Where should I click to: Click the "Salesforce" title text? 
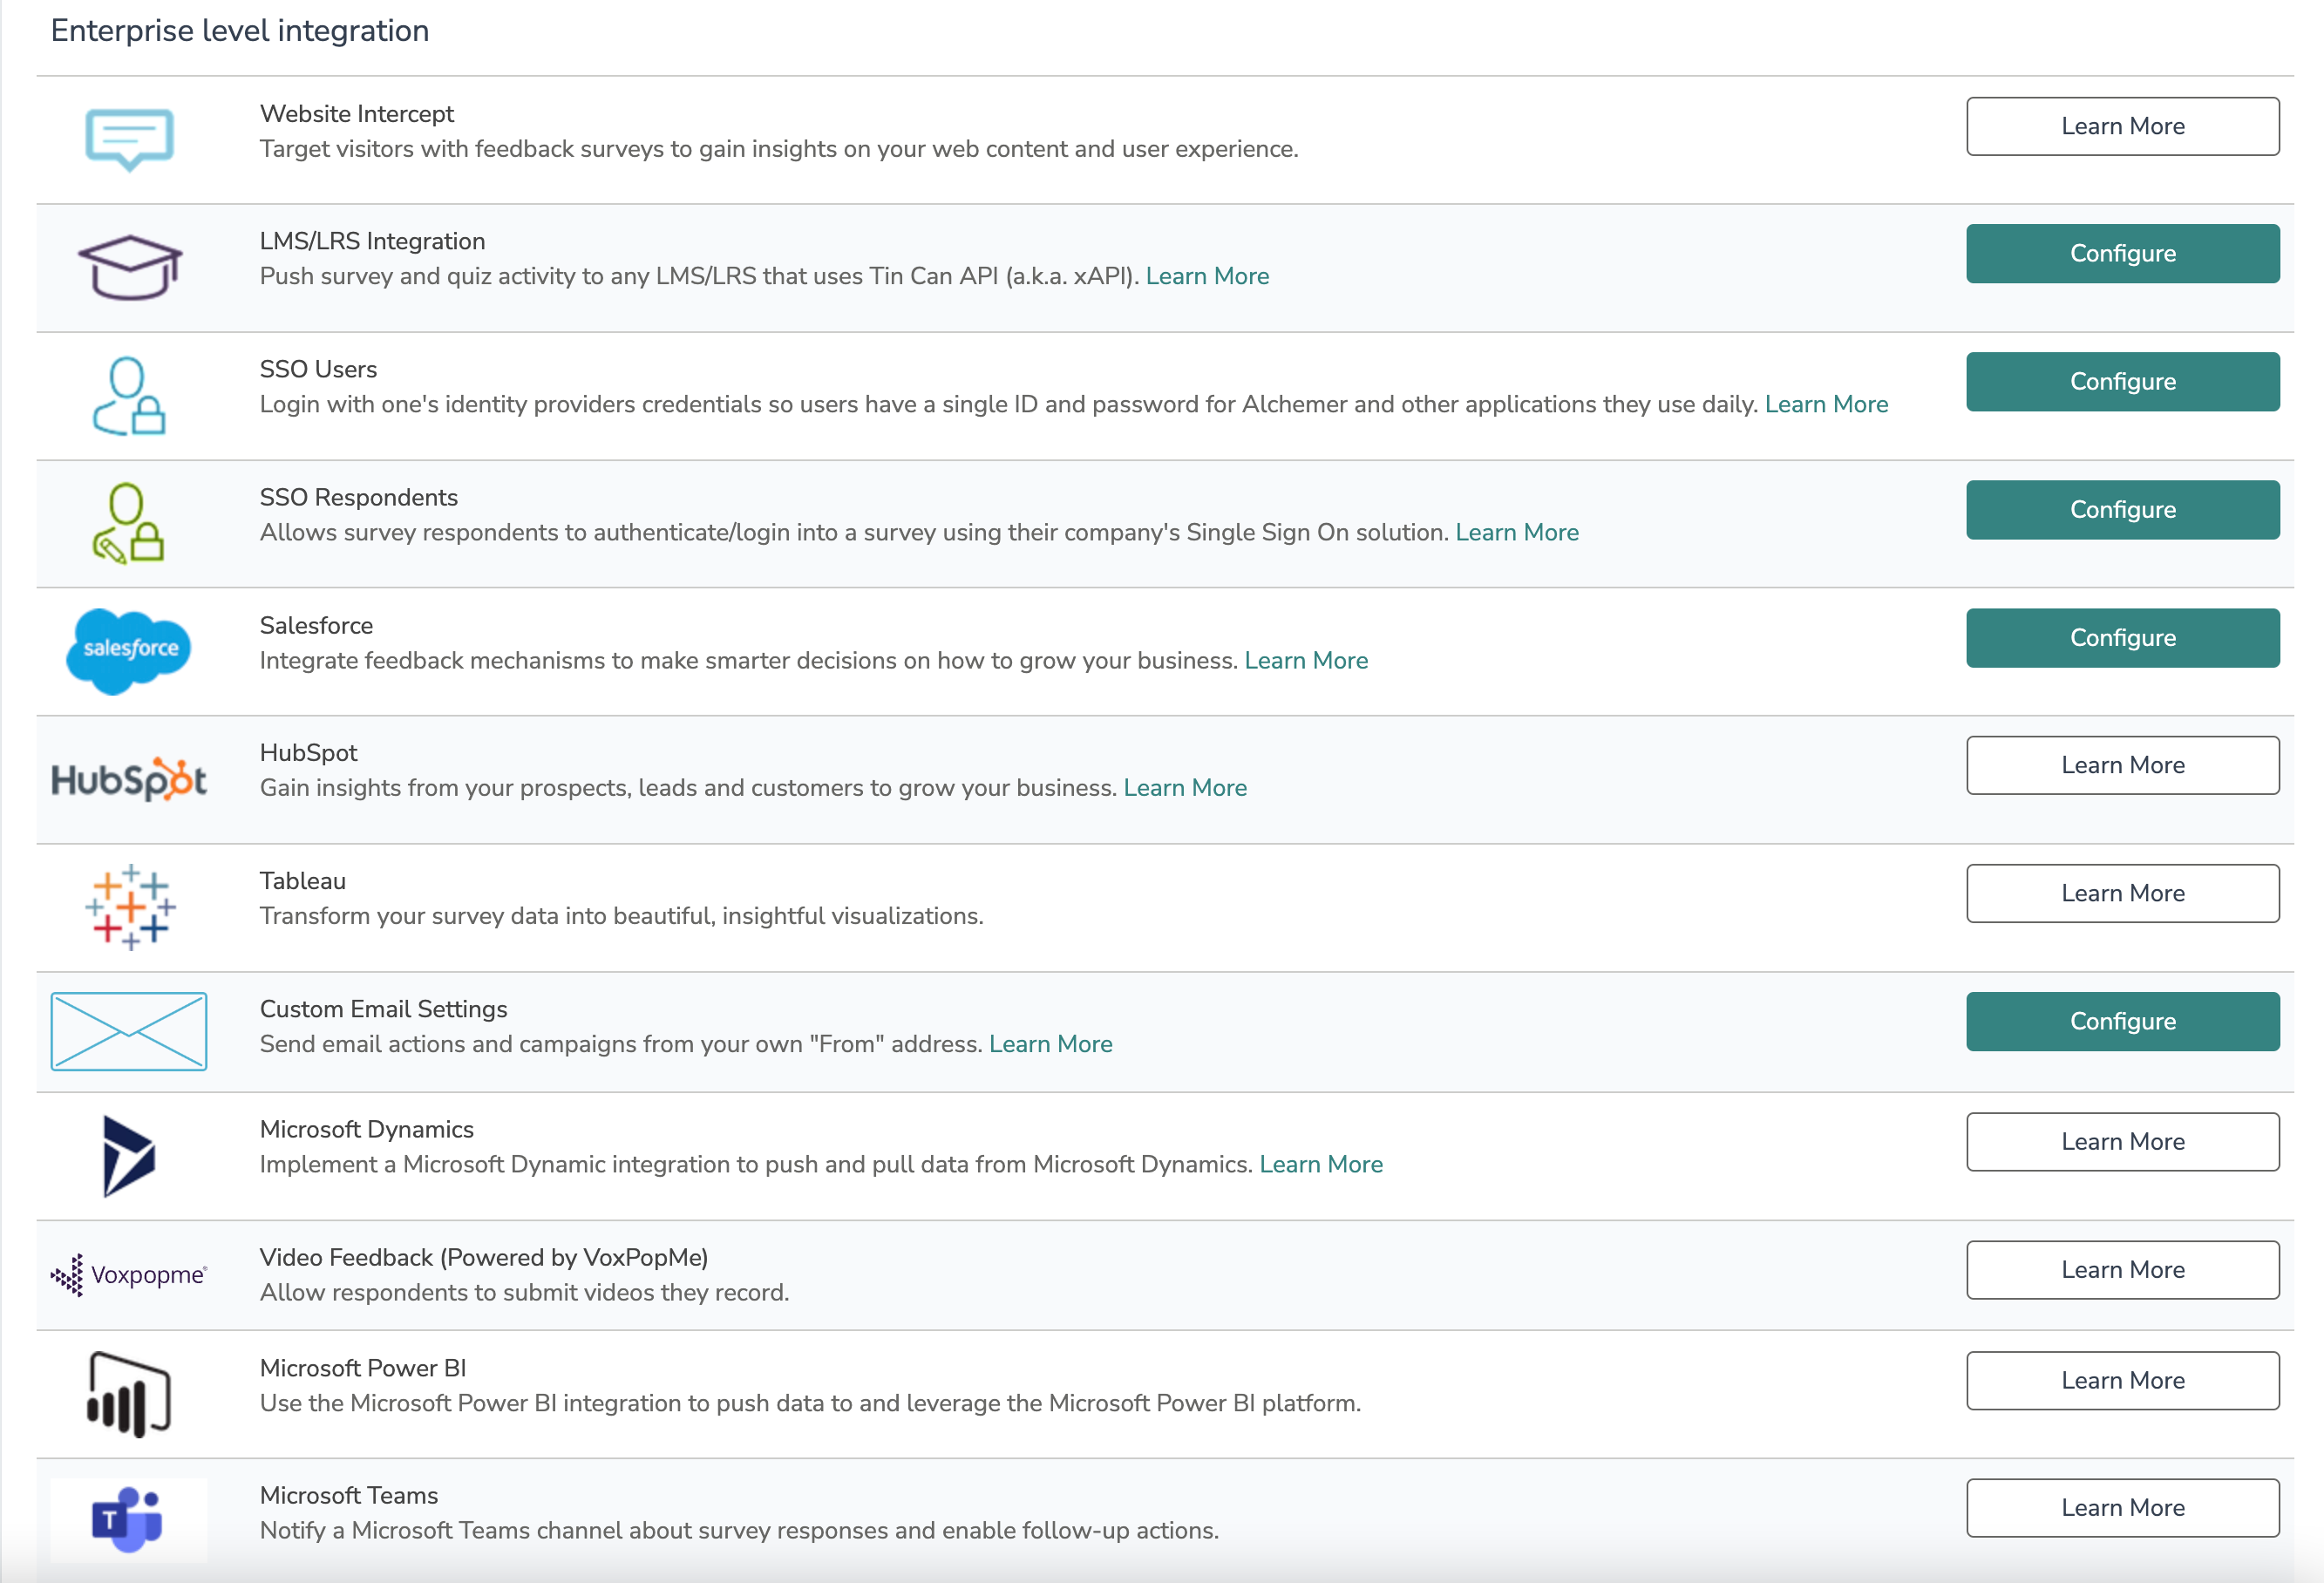[x=316, y=625]
